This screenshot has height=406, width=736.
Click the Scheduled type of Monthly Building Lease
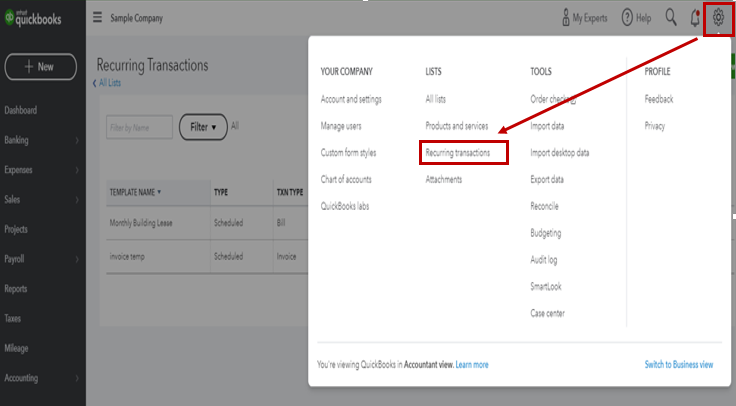(x=229, y=223)
